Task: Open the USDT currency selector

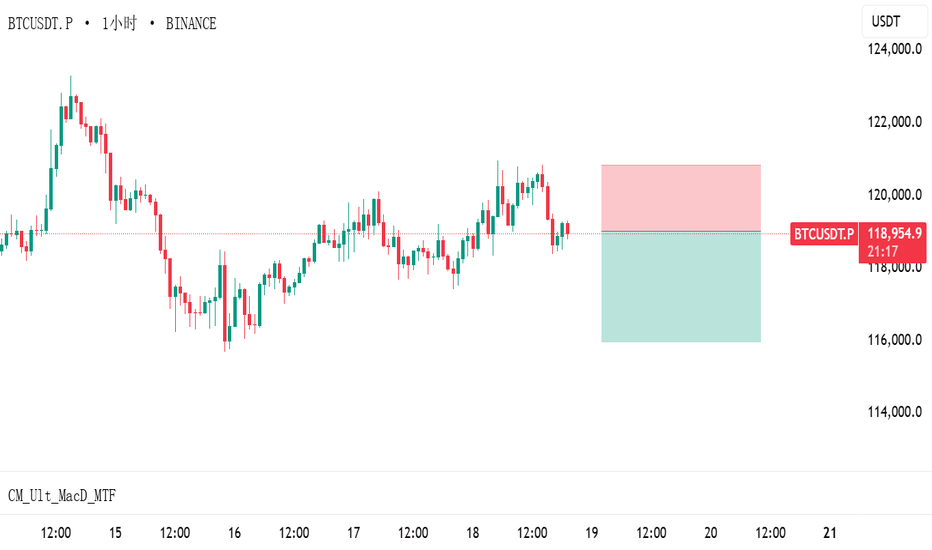Action: coord(894,22)
